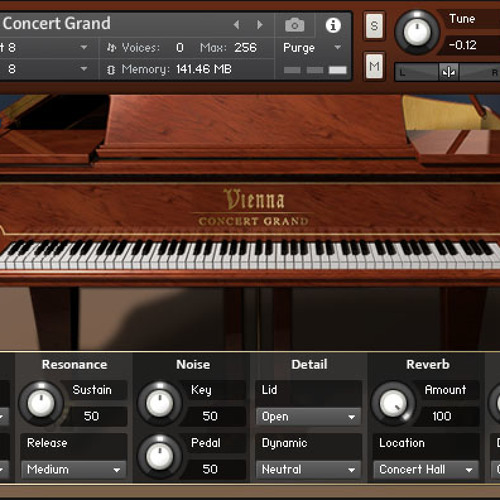Click the Reverb Amount value 100
Screen dimensions: 500x500
(x=442, y=416)
